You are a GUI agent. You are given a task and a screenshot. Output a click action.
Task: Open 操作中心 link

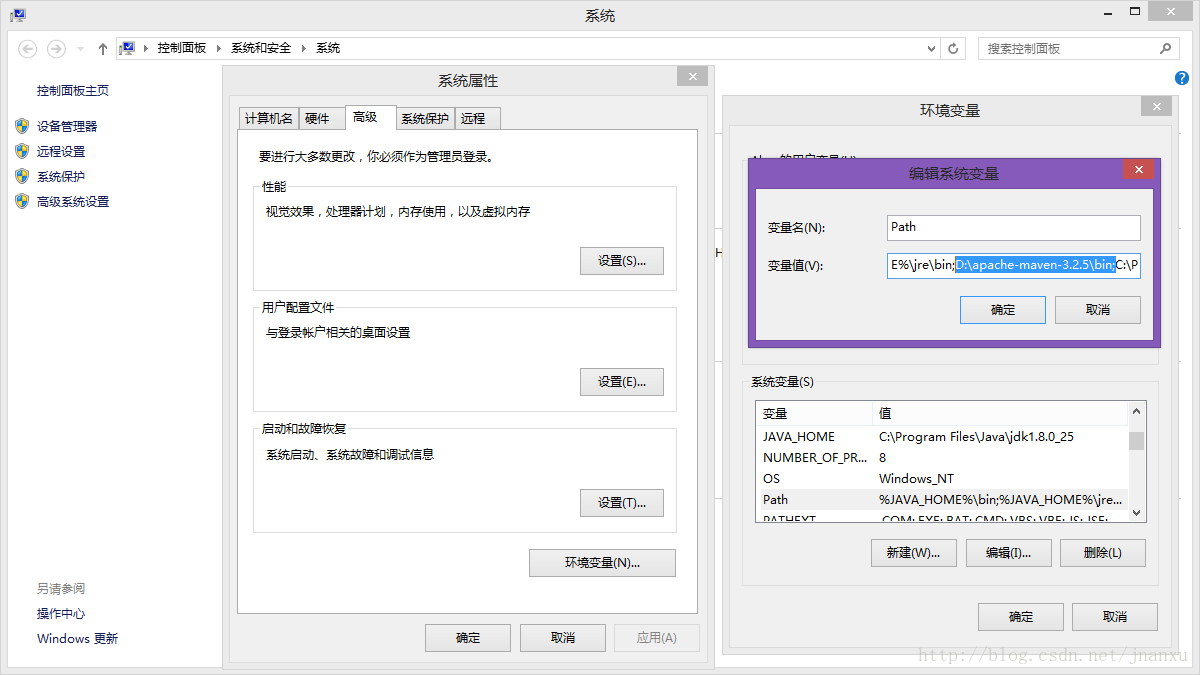tap(61, 614)
